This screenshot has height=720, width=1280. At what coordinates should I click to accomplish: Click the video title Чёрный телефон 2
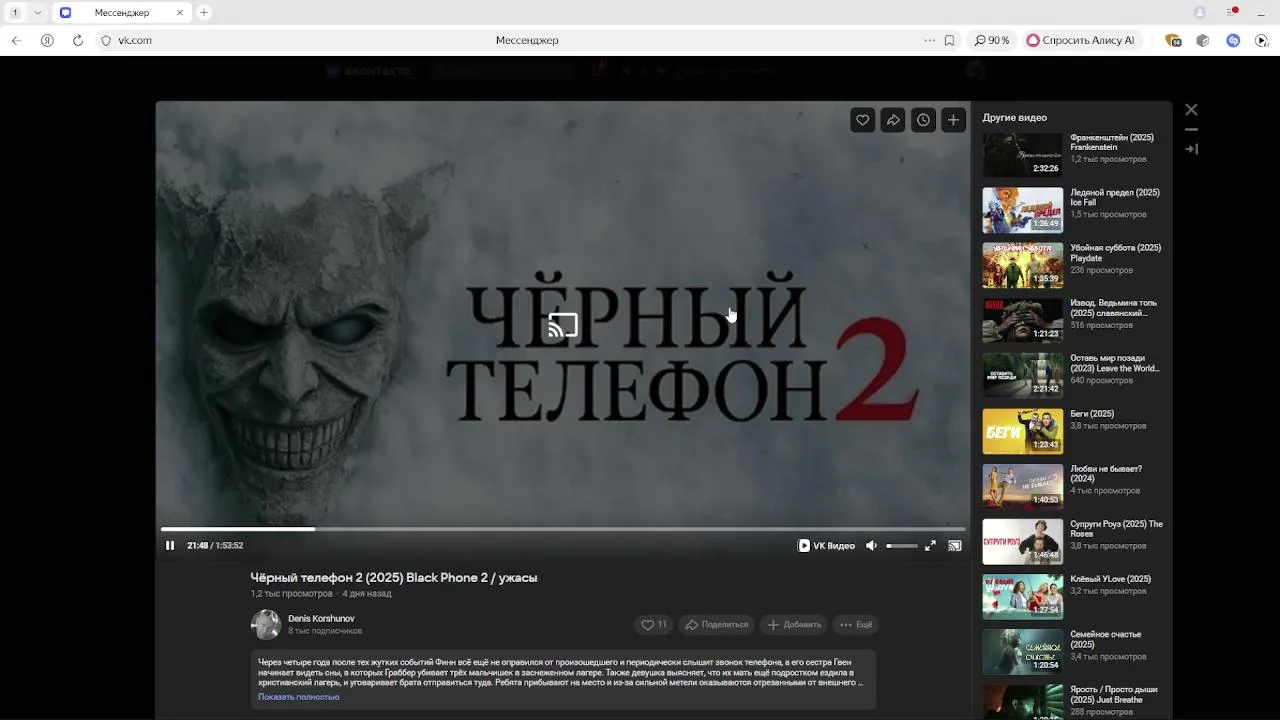point(394,577)
